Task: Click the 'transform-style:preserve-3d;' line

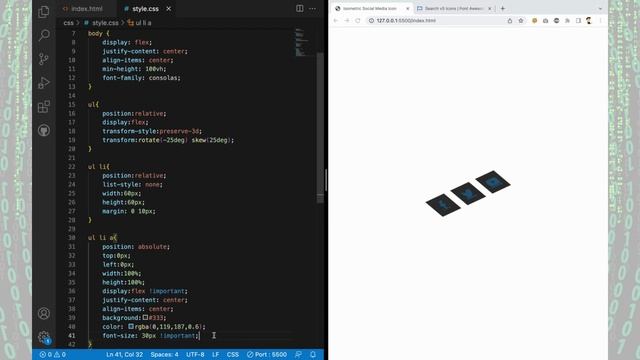Action: [x=152, y=131]
